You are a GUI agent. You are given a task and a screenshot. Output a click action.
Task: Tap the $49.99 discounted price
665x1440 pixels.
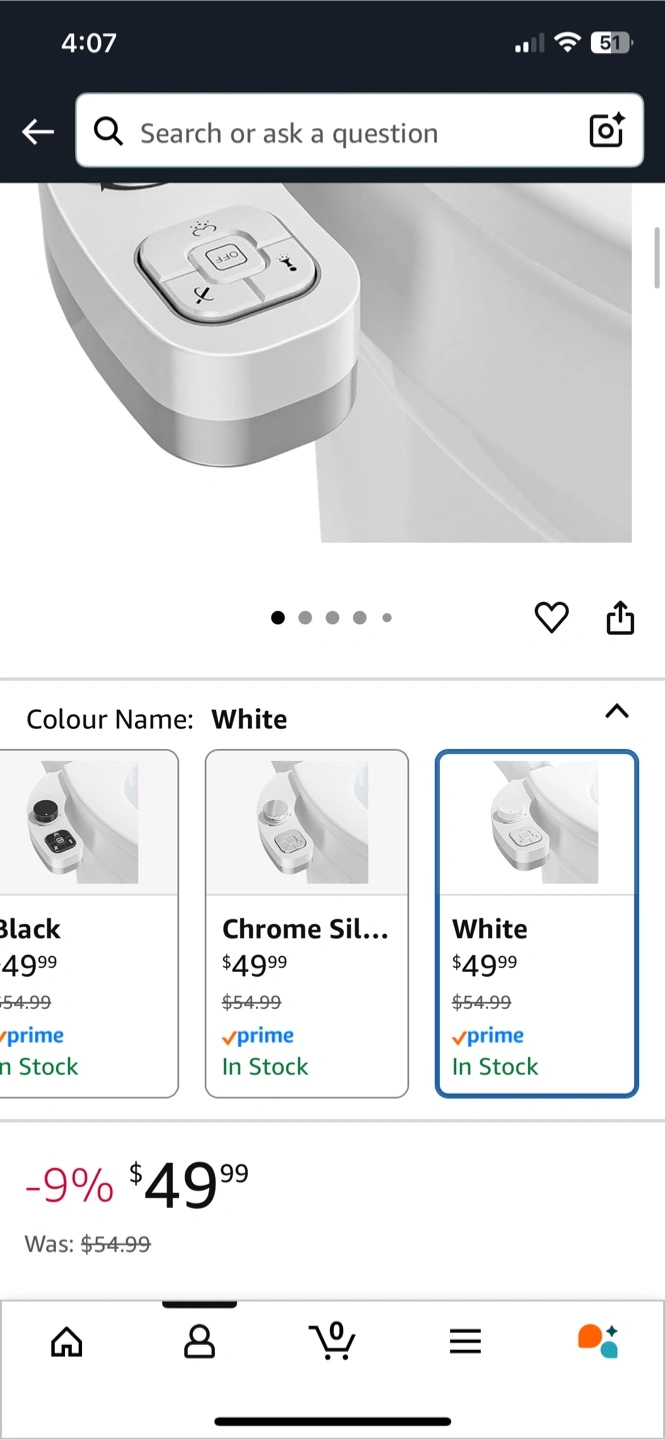(x=190, y=1185)
